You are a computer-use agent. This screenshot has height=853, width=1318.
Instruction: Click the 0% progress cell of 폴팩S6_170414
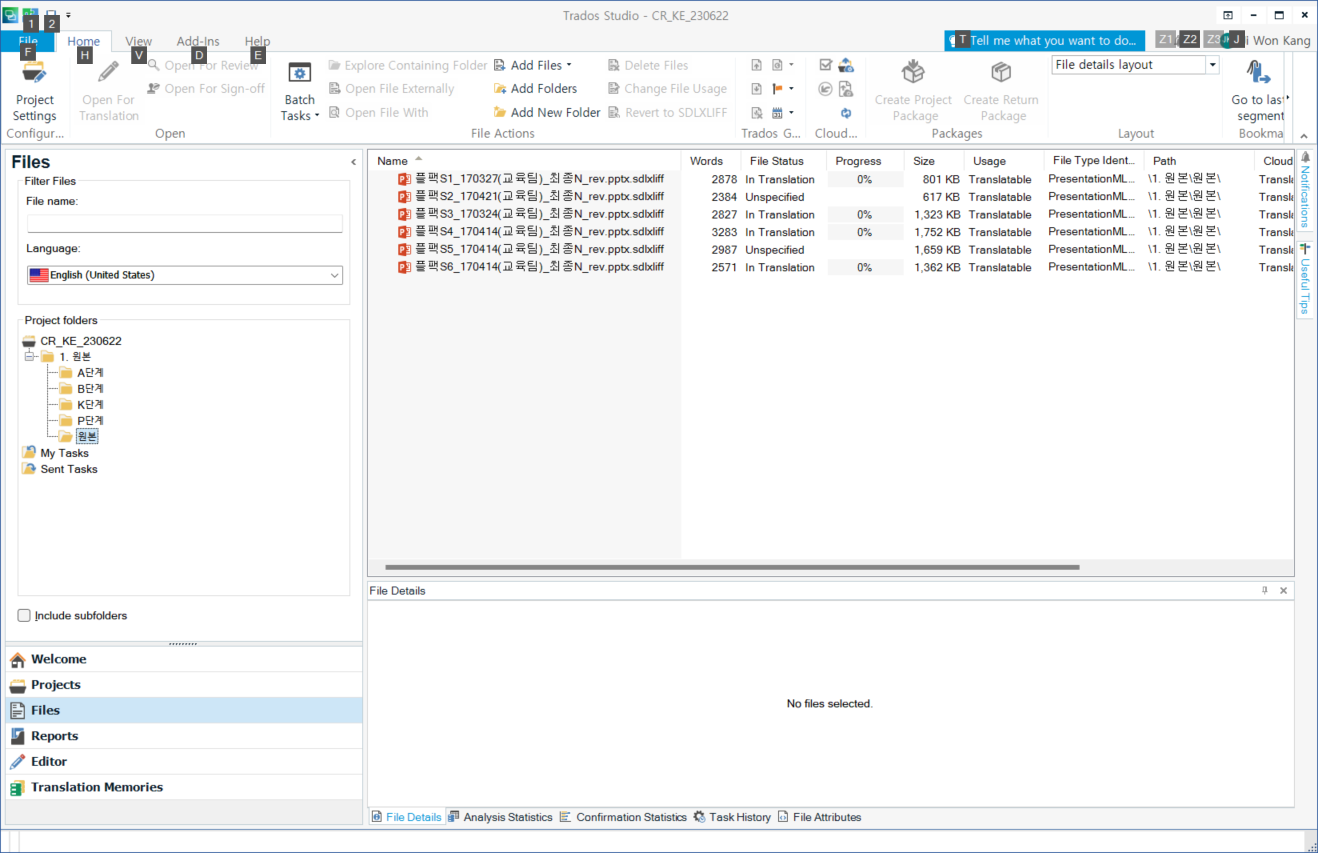pyautogui.click(x=865, y=268)
